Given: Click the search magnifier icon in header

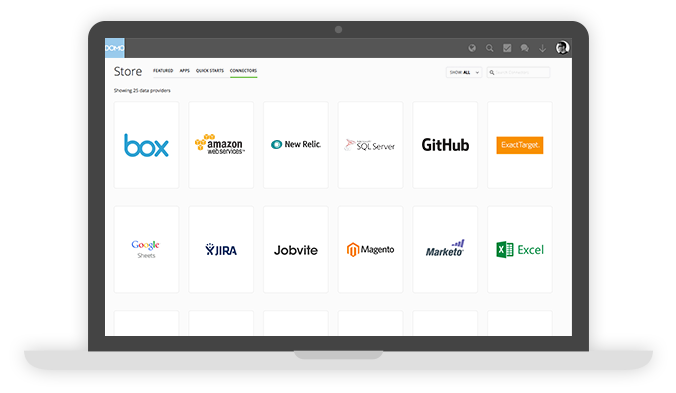Looking at the screenshot, I should pyautogui.click(x=490, y=48).
